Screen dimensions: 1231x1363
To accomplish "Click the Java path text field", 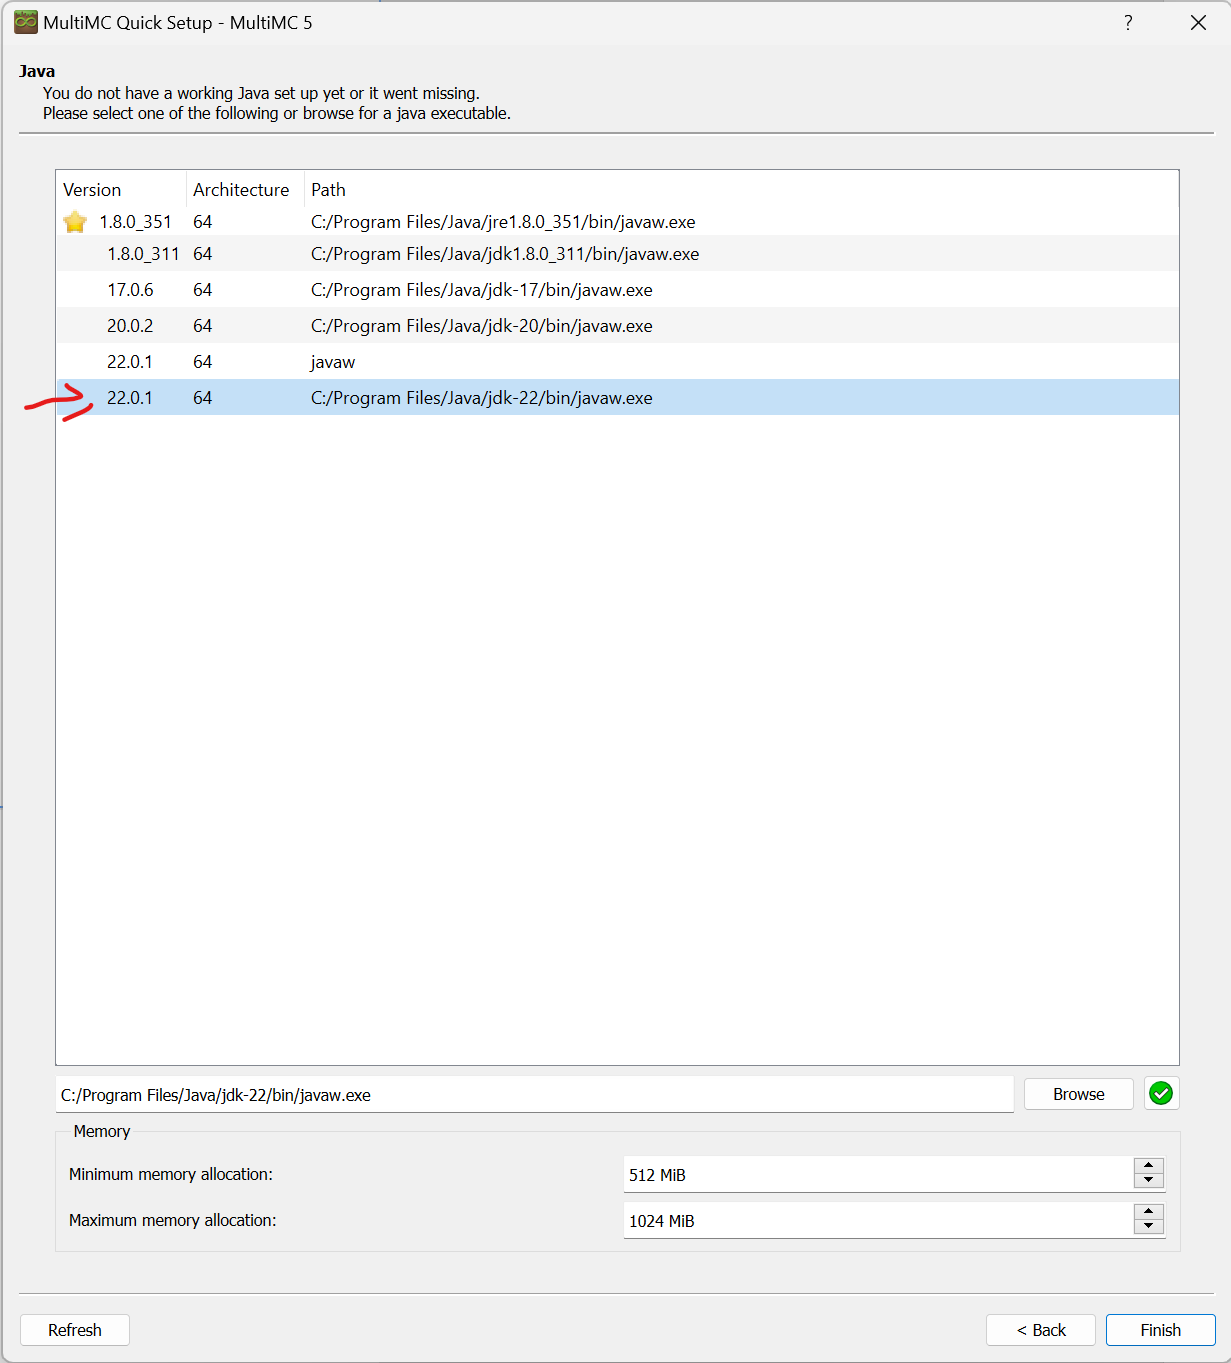I will click(535, 1095).
